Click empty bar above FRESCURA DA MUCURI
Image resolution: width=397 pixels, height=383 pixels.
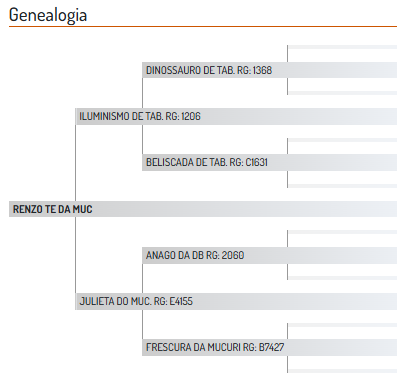click(342, 325)
